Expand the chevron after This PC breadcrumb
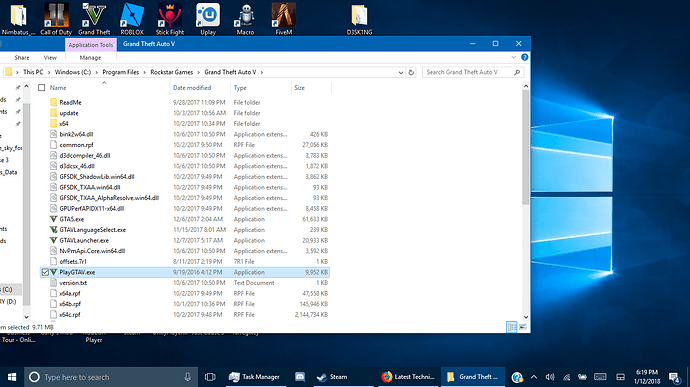690x387 pixels. click(x=49, y=72)
